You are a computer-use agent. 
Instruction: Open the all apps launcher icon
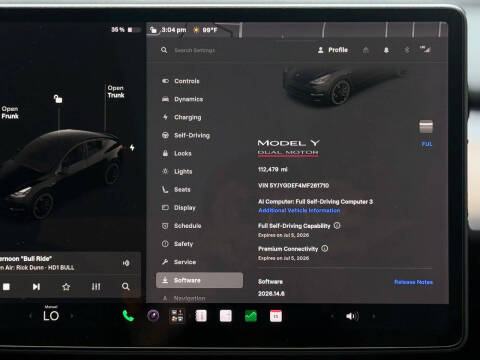177,316
